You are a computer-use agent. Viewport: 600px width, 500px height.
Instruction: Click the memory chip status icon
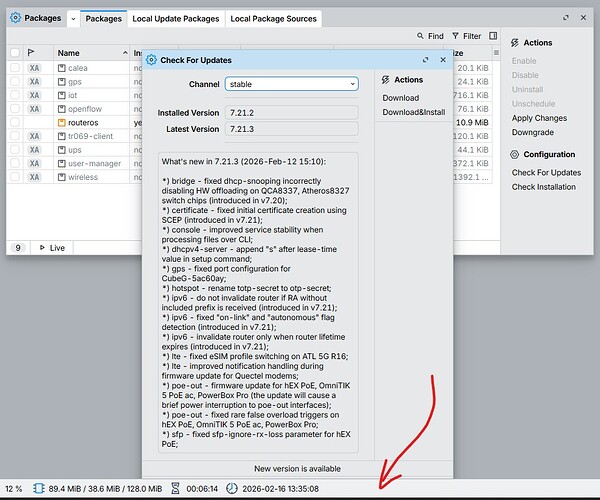(x=39, y=489)
